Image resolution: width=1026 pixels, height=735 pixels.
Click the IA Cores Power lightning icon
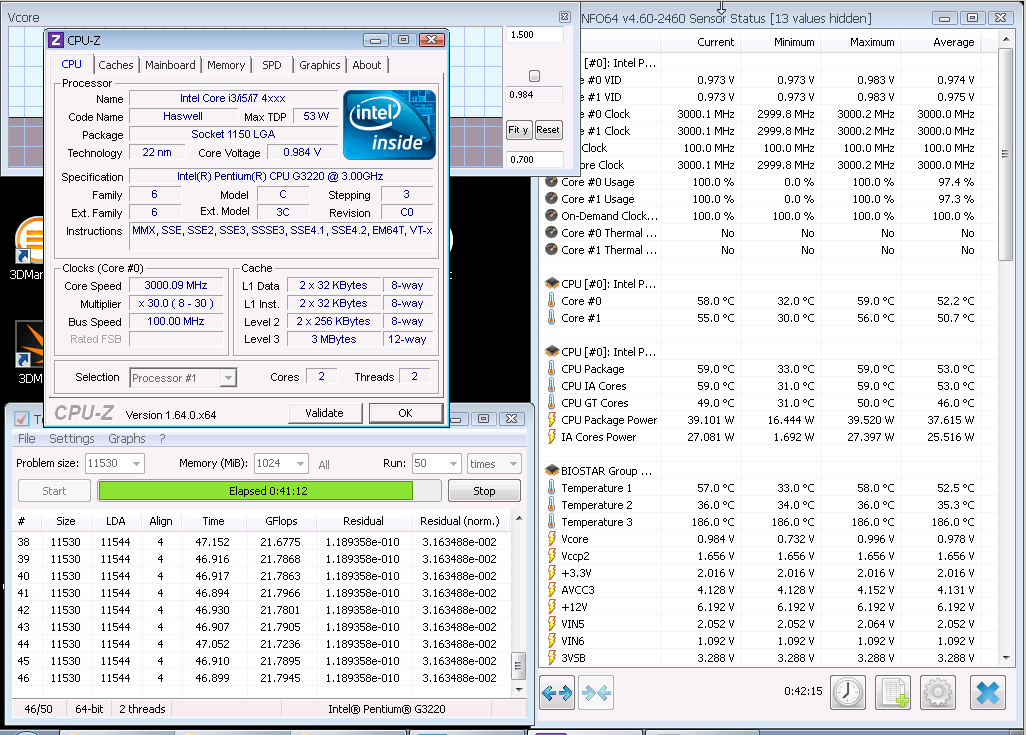552,437
